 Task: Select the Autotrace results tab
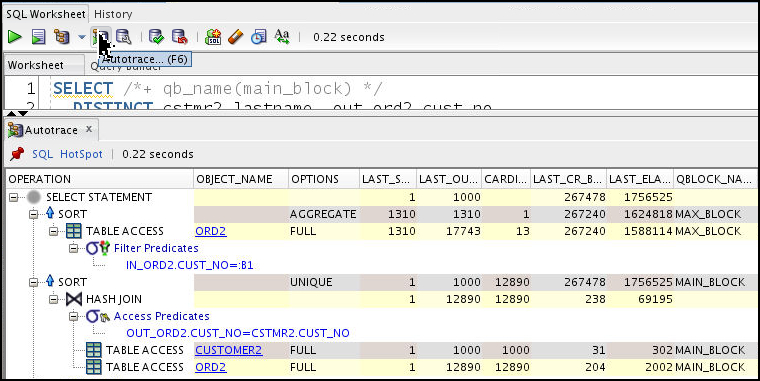click(51, 130)
